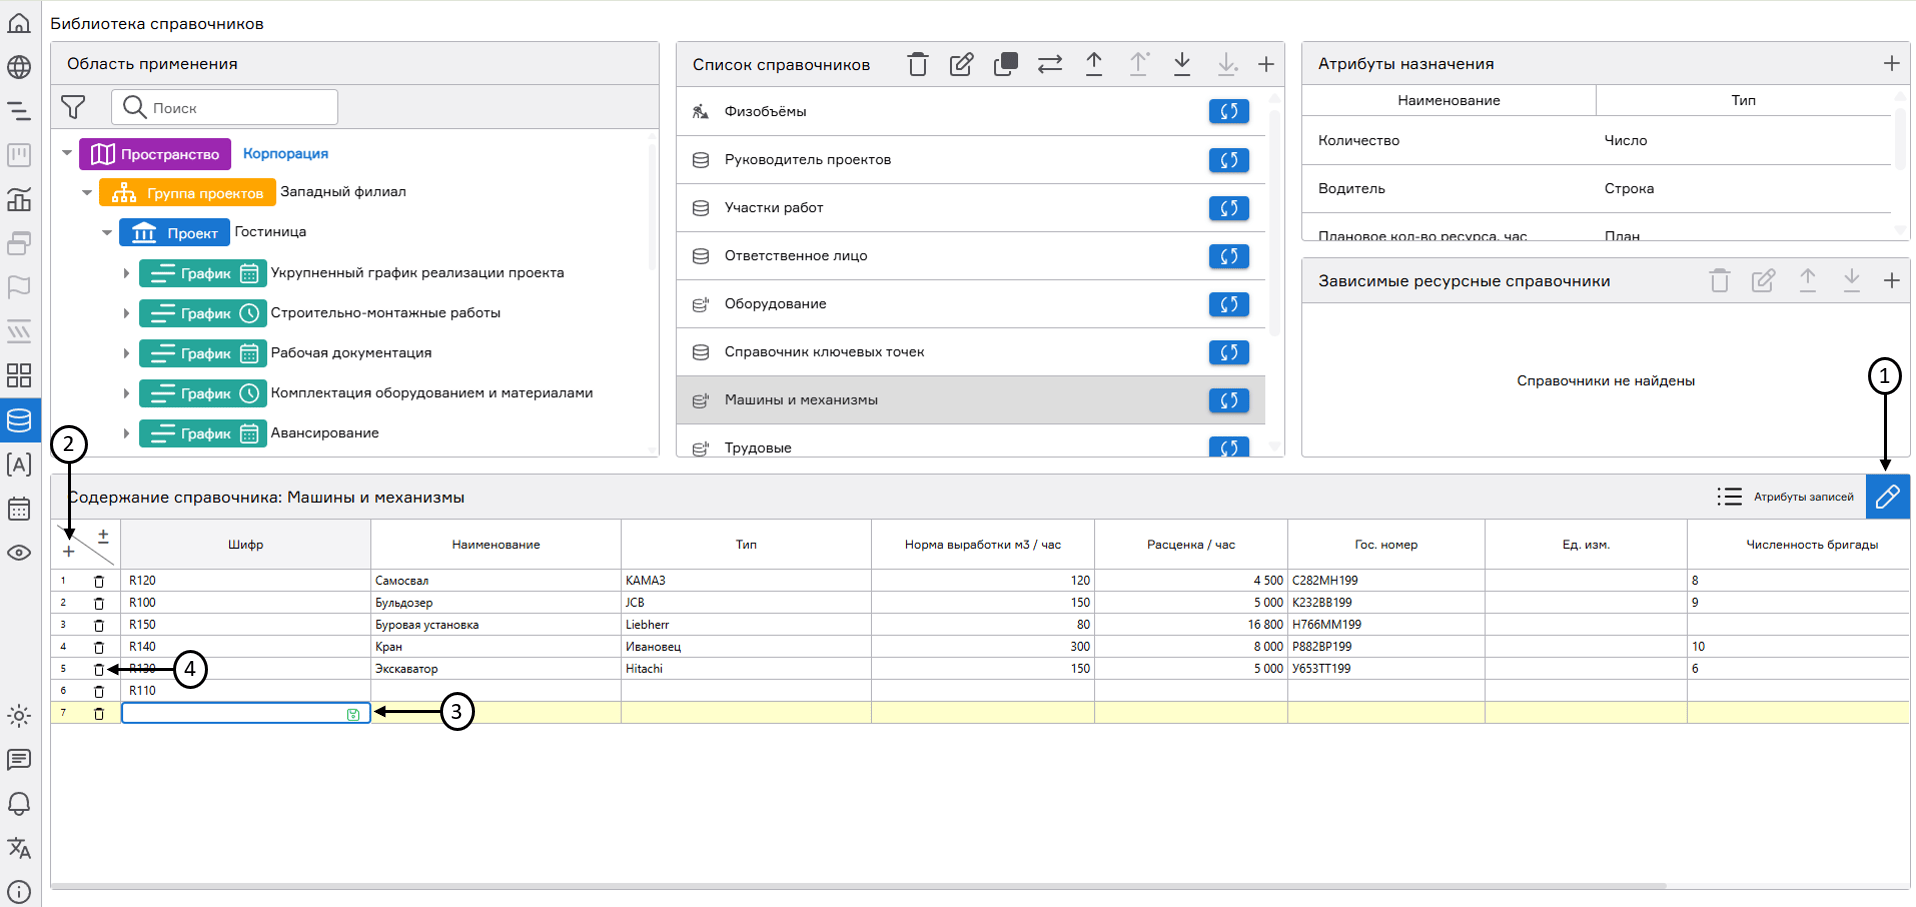
Task: Collapse the Проект Гостиница node
Action: 107,233
